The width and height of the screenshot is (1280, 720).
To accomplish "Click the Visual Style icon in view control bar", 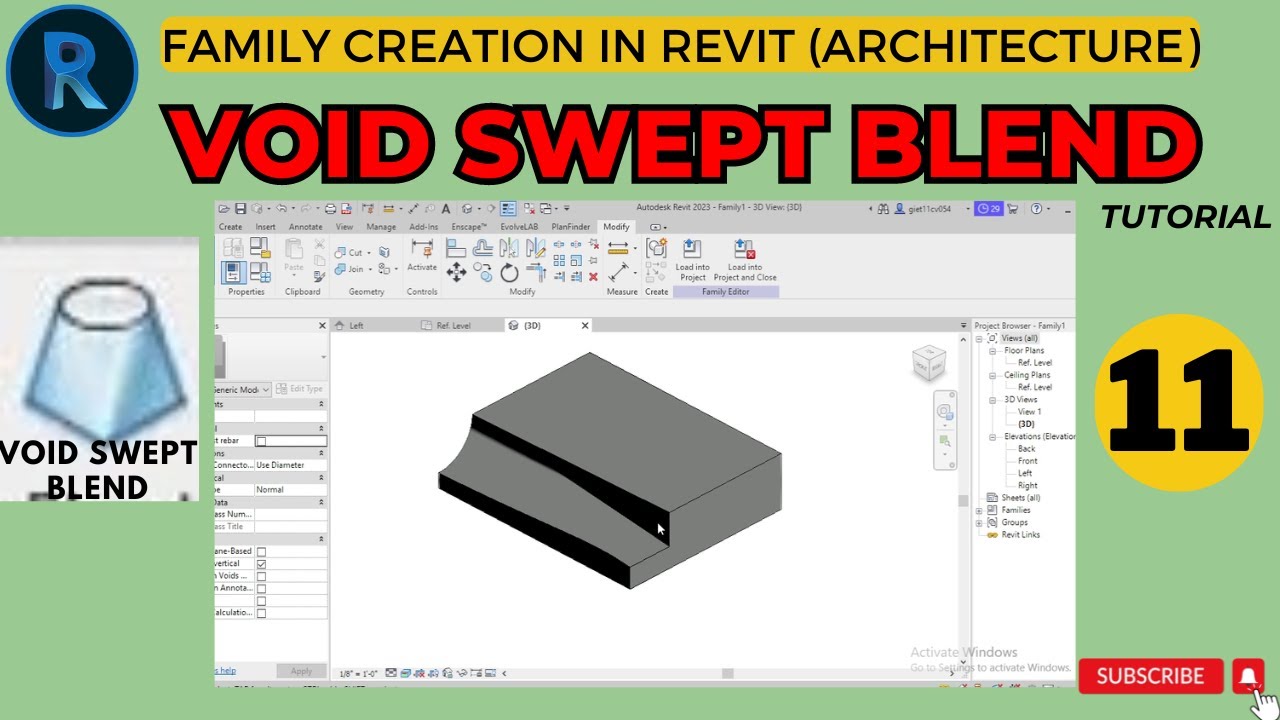I will click(406, 673).
